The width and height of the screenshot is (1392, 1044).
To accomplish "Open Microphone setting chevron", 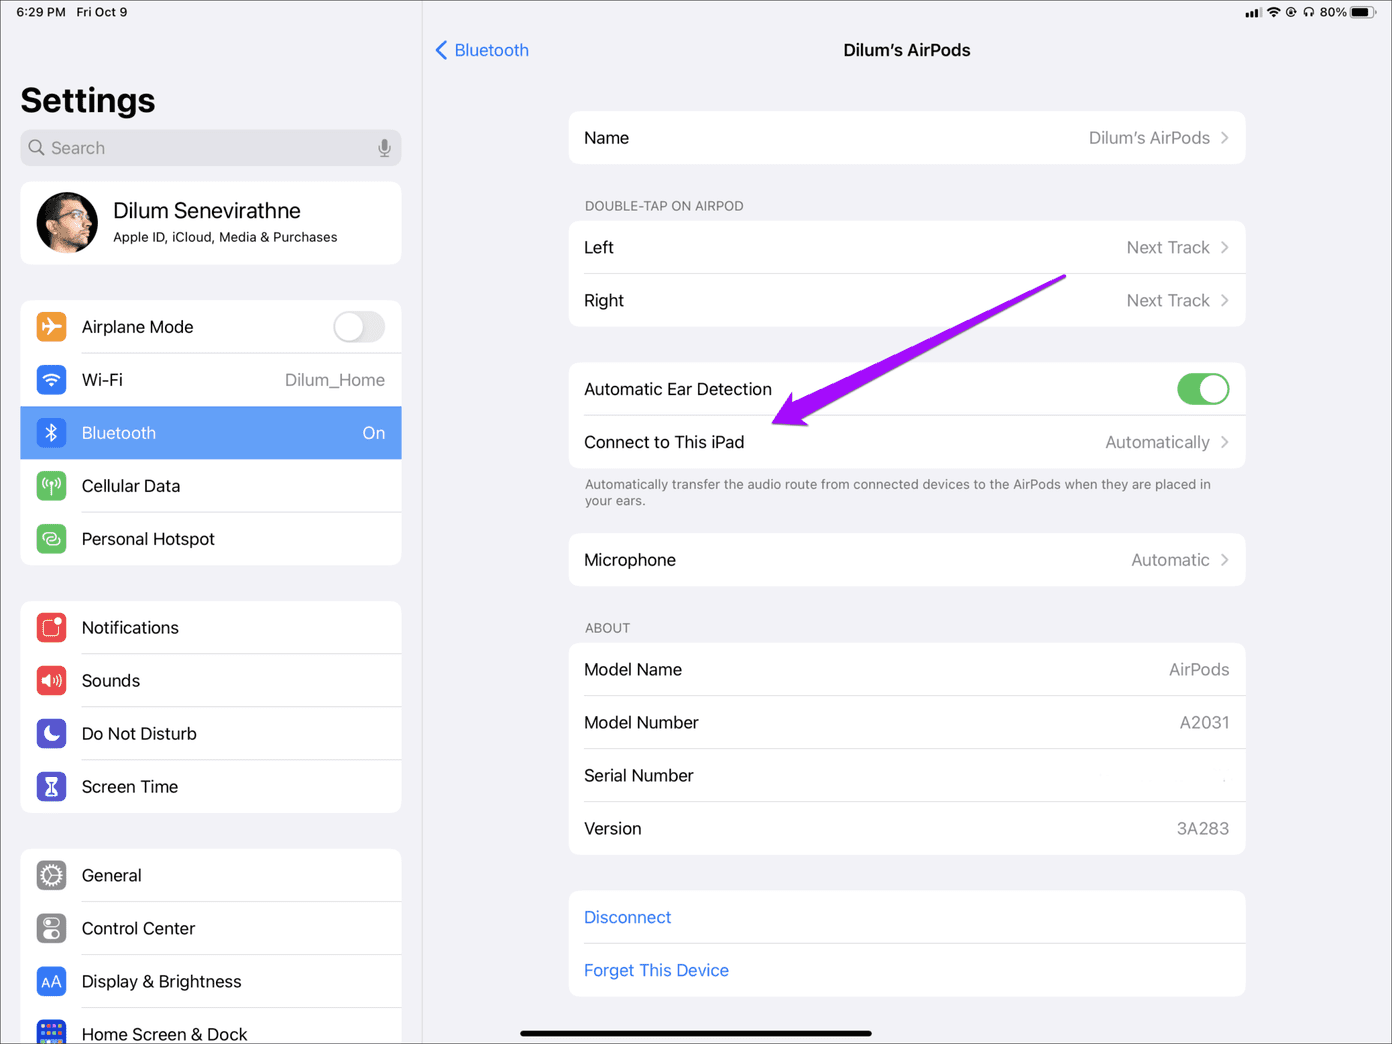I will click(1225, 560).
